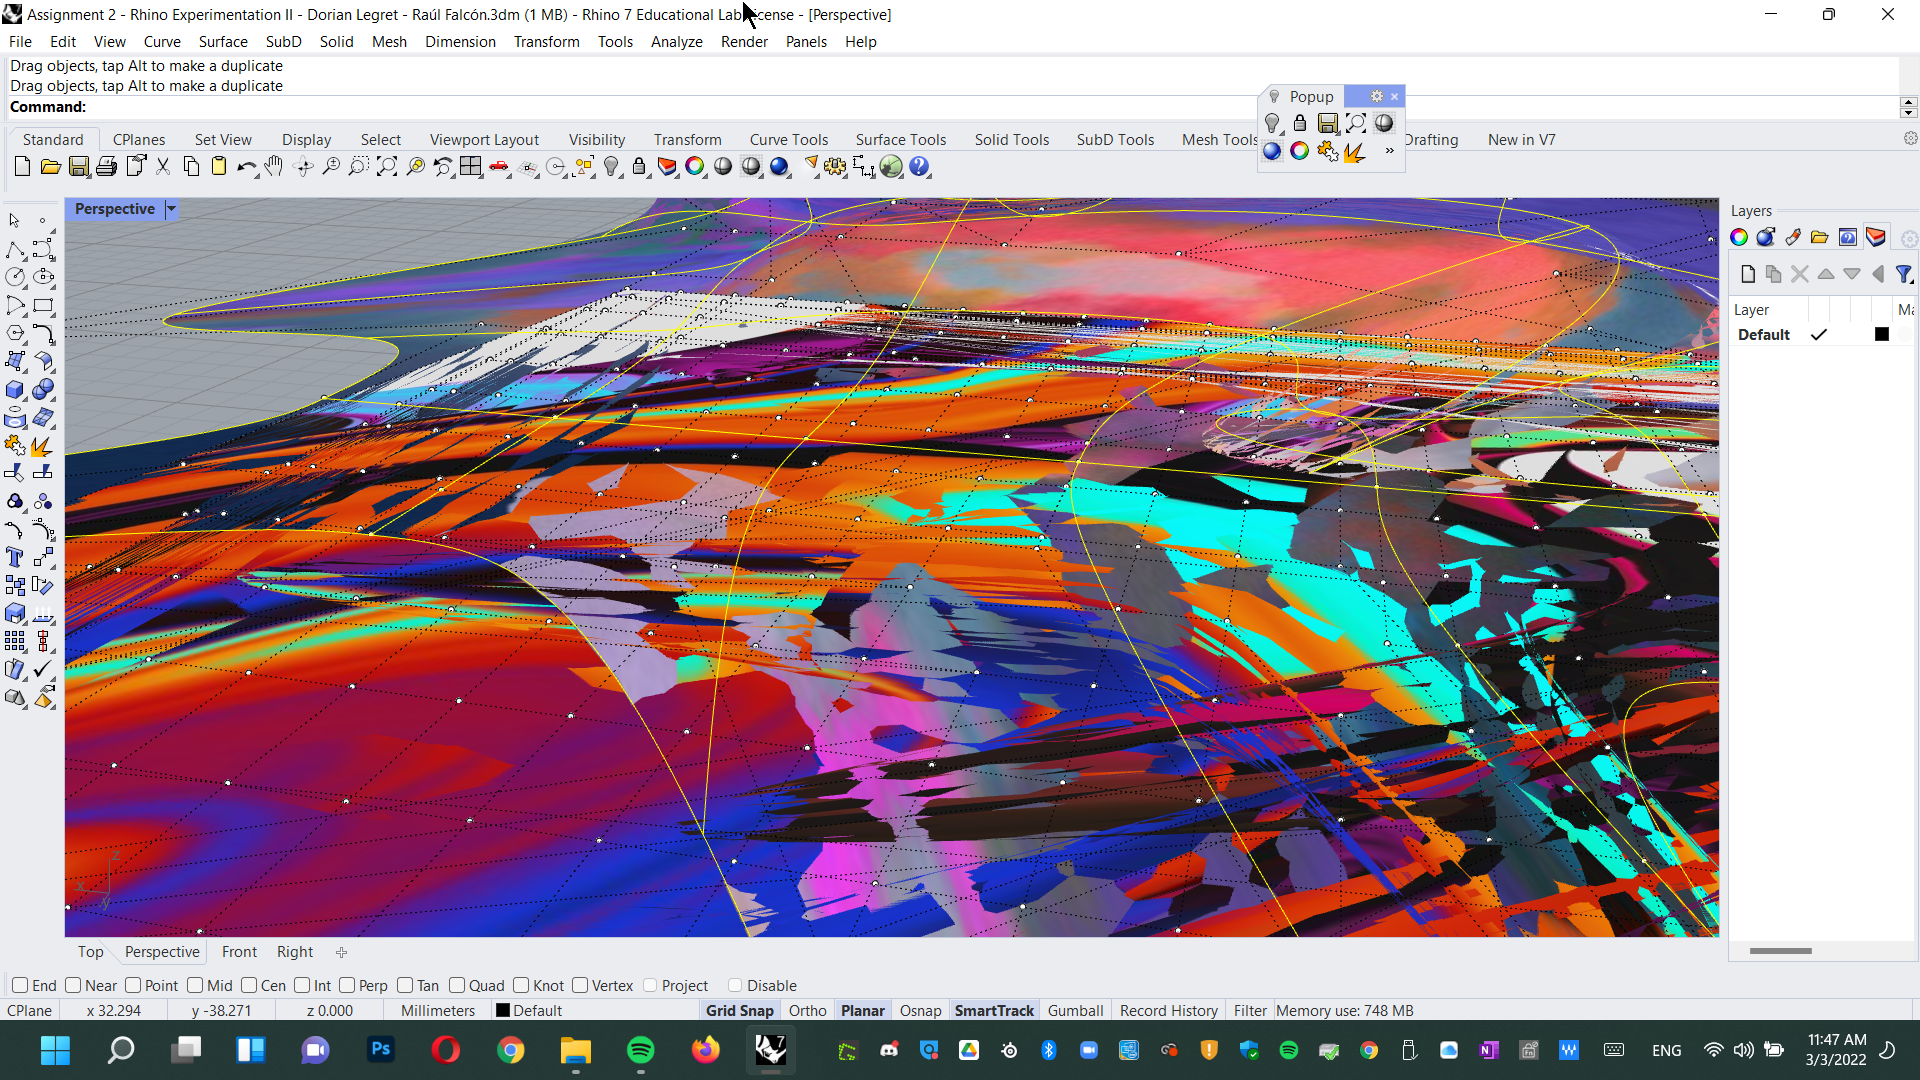
Task: Open Spotify from the Windows taskbar
Action: [640, 1050]
